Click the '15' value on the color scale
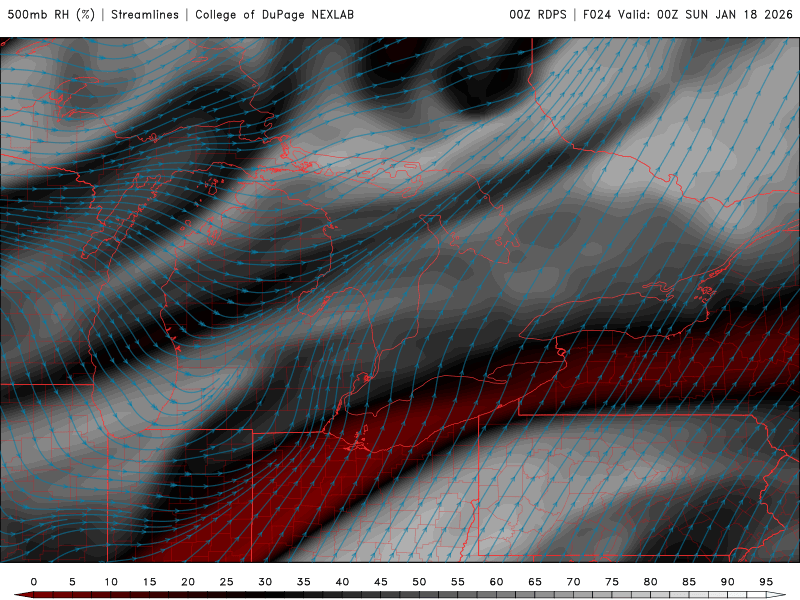Screen dimensions: 800x600 click(x=149, y=582)
